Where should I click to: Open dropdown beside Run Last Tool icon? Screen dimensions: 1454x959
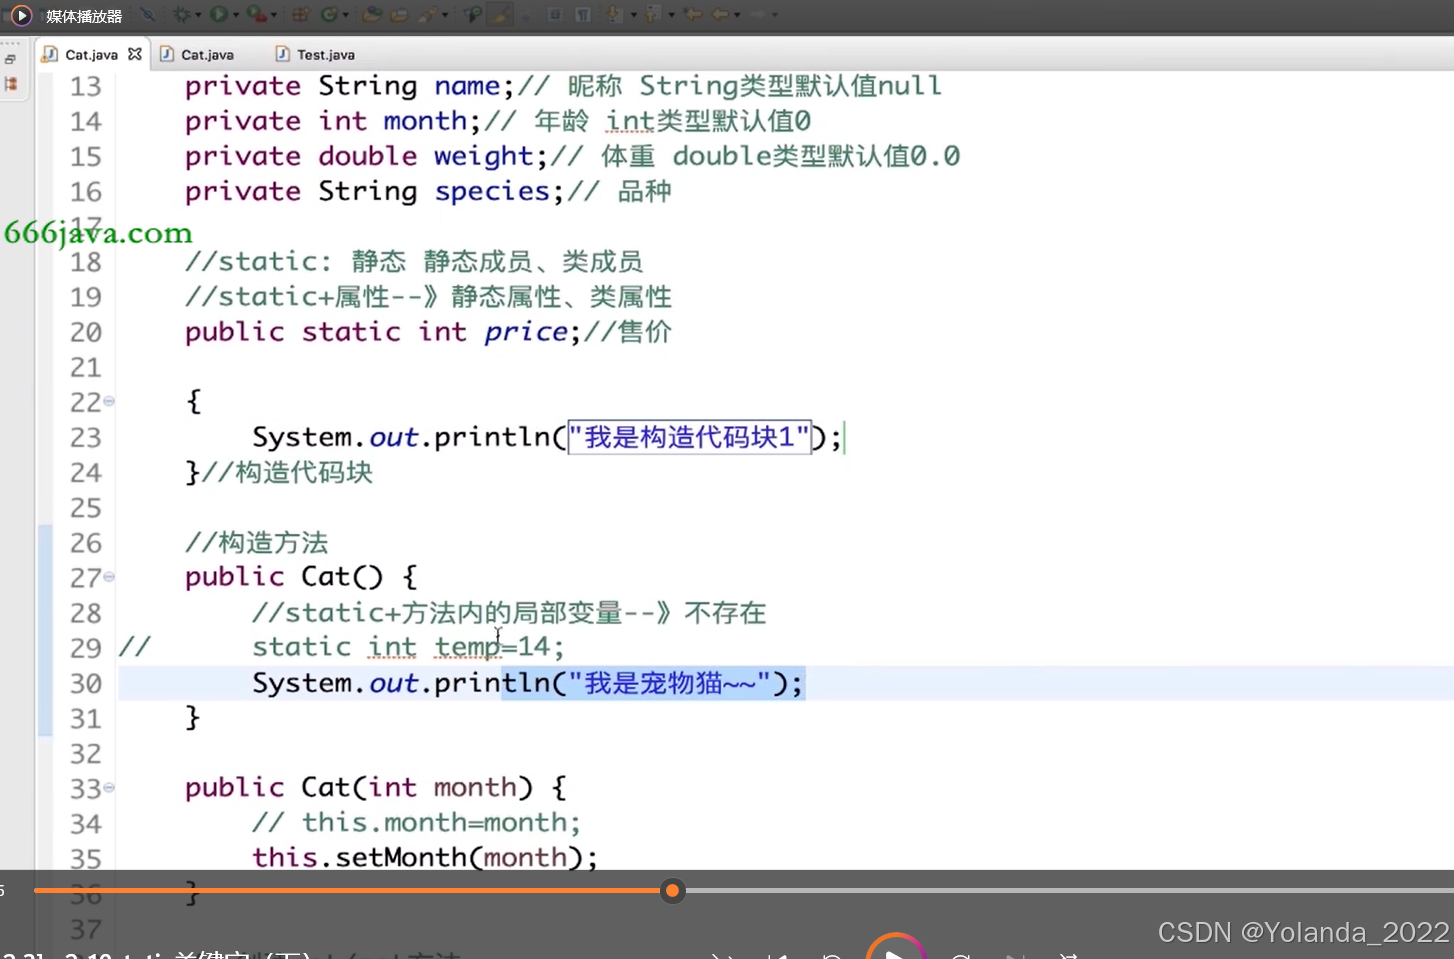(x=274, y=15)
